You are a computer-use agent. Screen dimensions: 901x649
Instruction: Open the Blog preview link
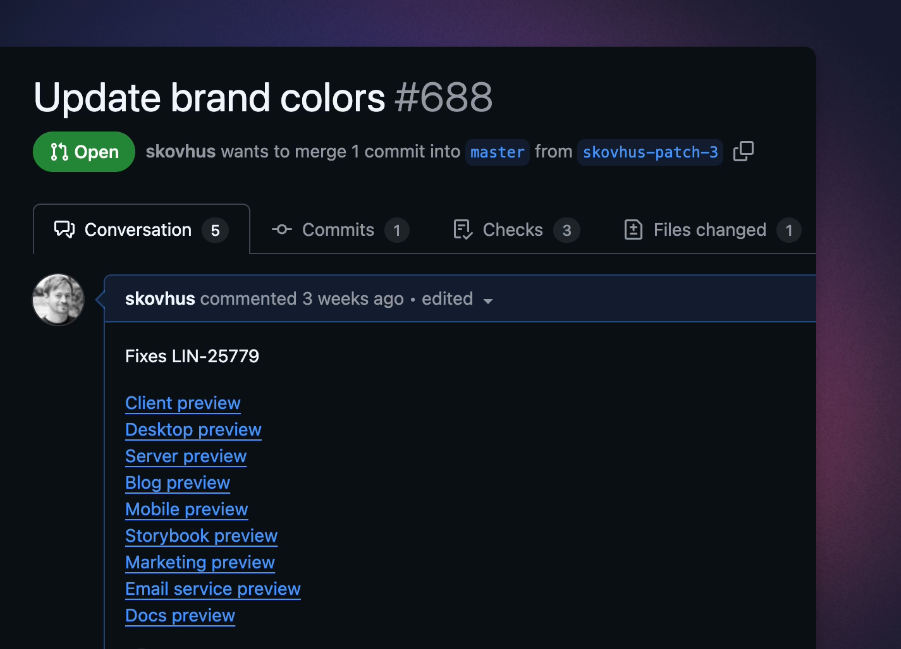(178, 483)
